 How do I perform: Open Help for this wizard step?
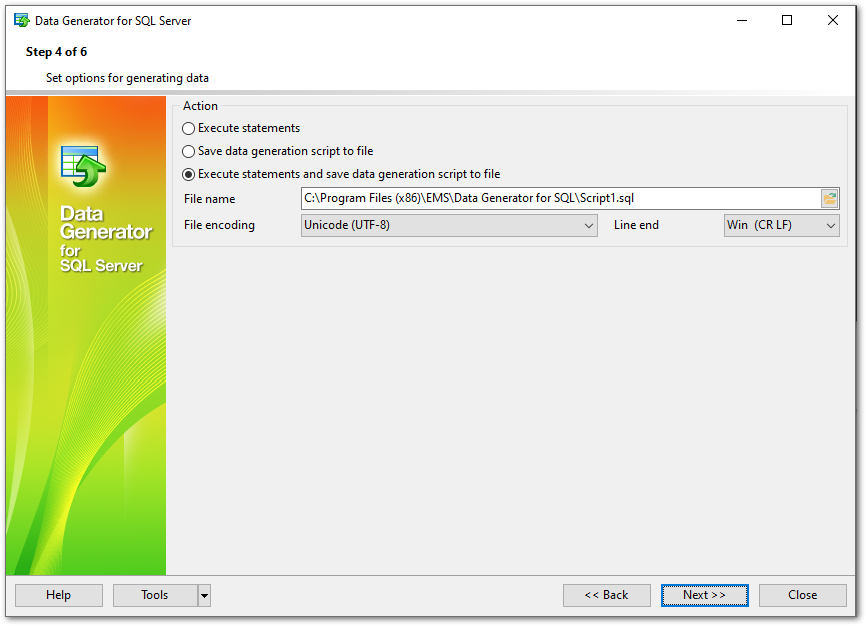click(59, 595)
